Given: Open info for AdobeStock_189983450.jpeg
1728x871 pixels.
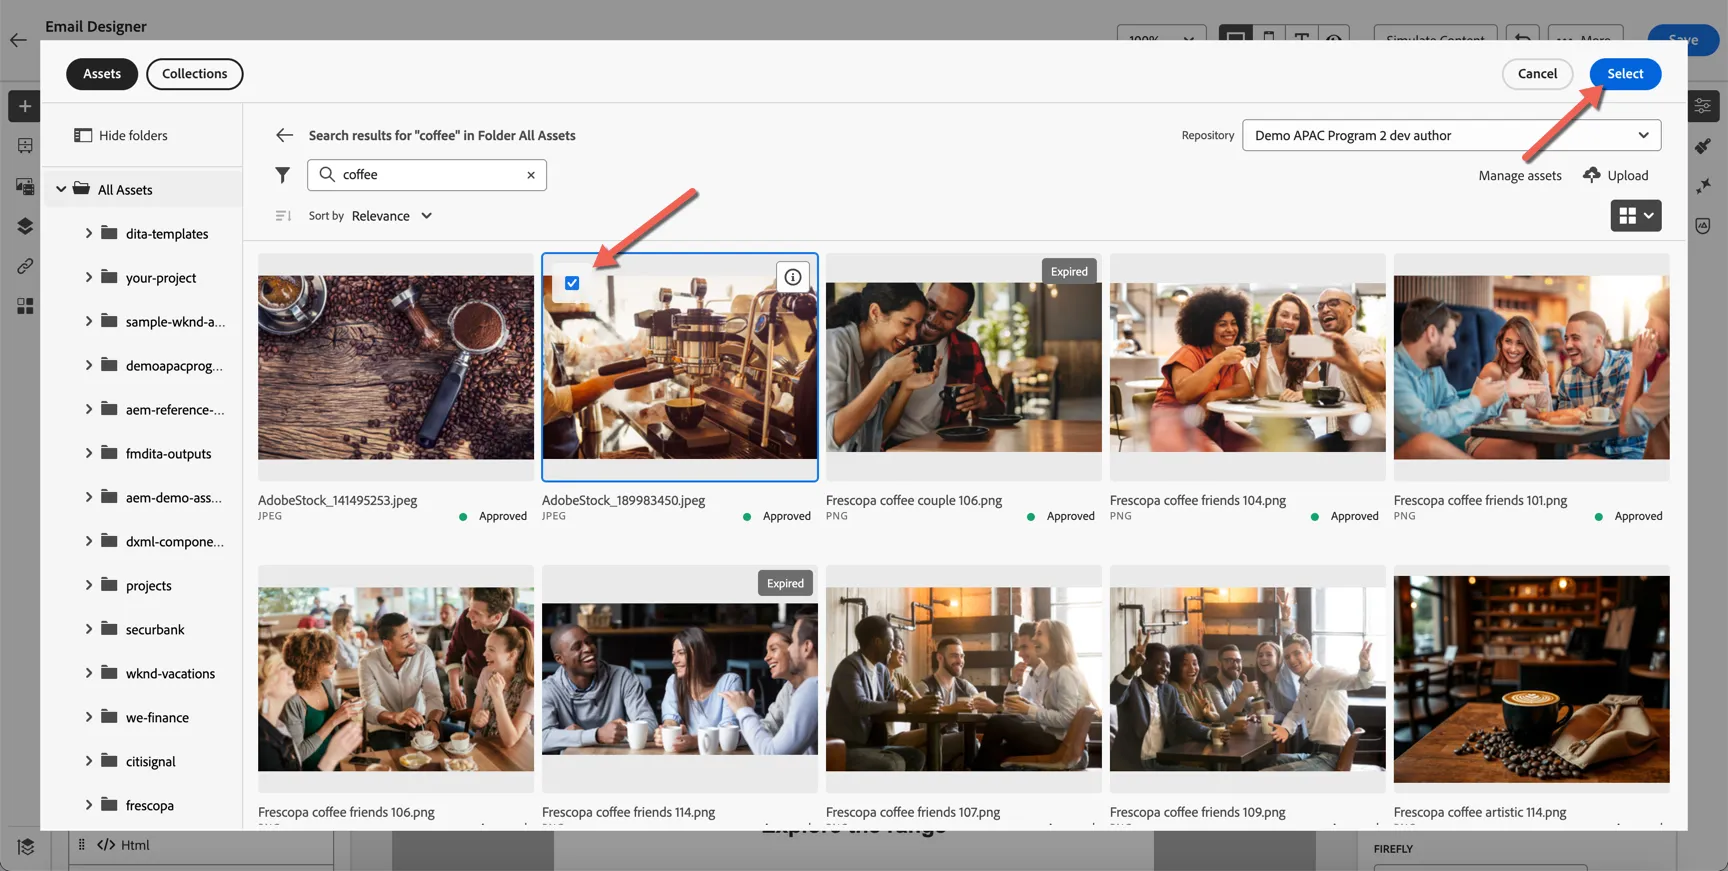Looking at the screenshot, I should tap(793, 277).
